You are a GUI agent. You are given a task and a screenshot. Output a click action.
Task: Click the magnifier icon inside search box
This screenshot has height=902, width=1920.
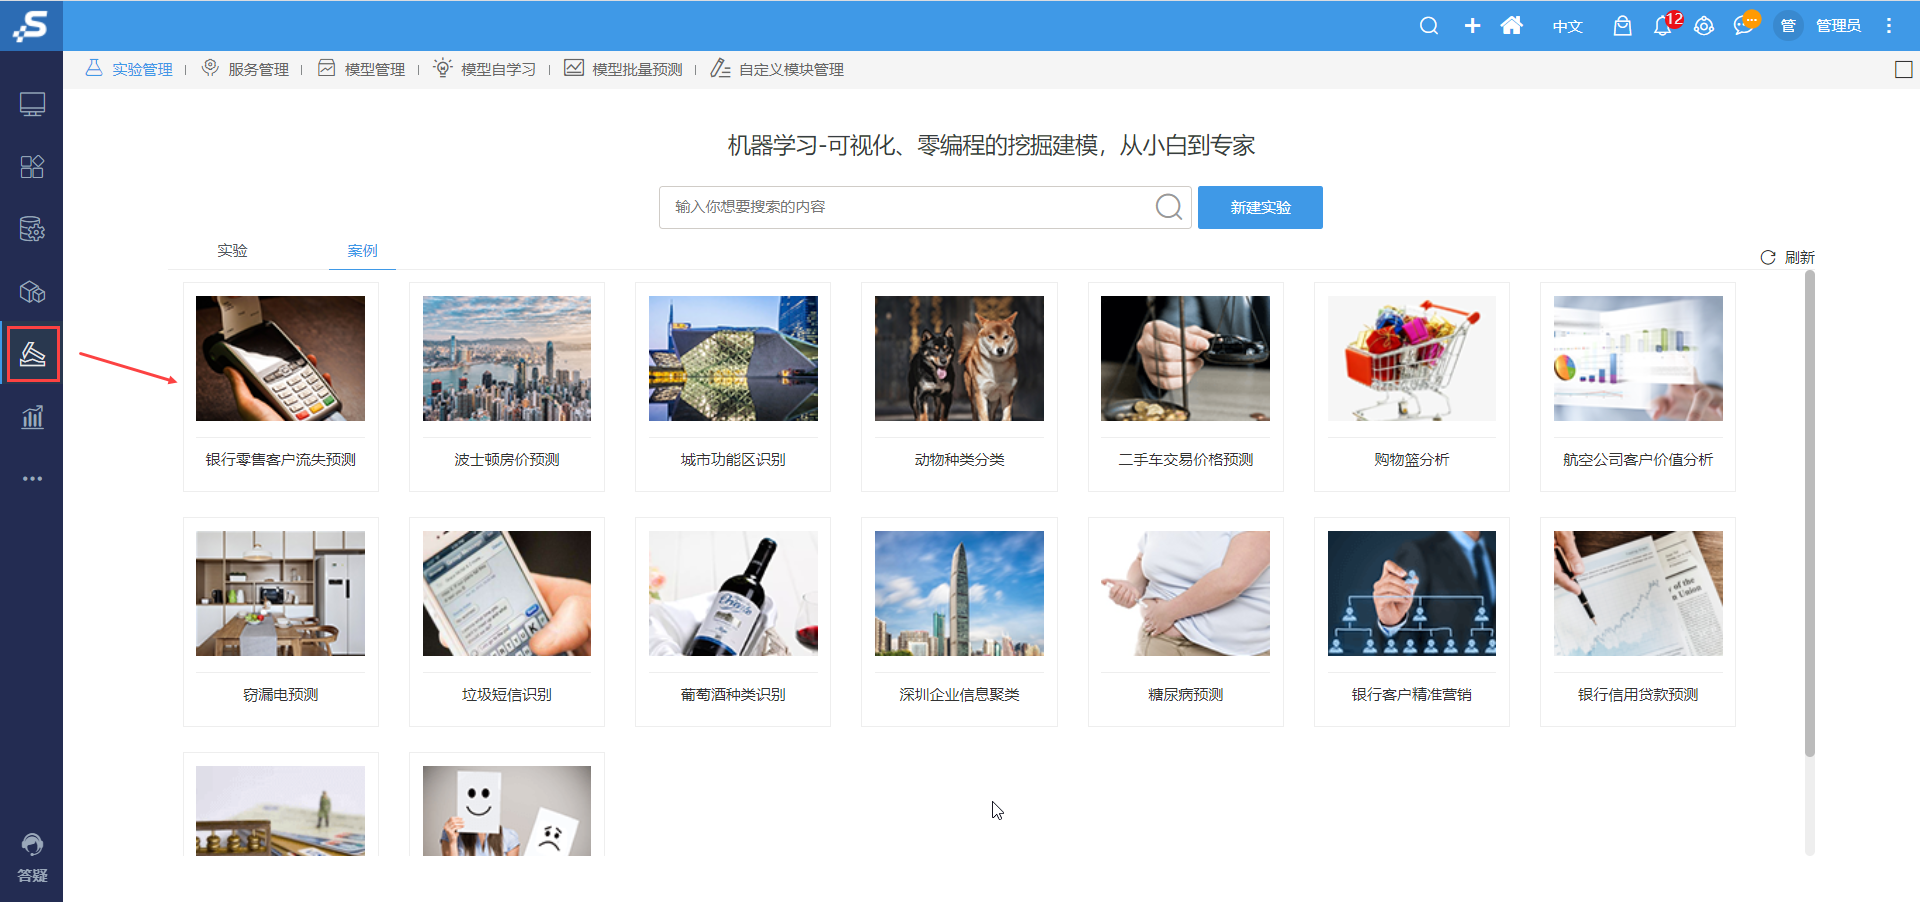1168,207
